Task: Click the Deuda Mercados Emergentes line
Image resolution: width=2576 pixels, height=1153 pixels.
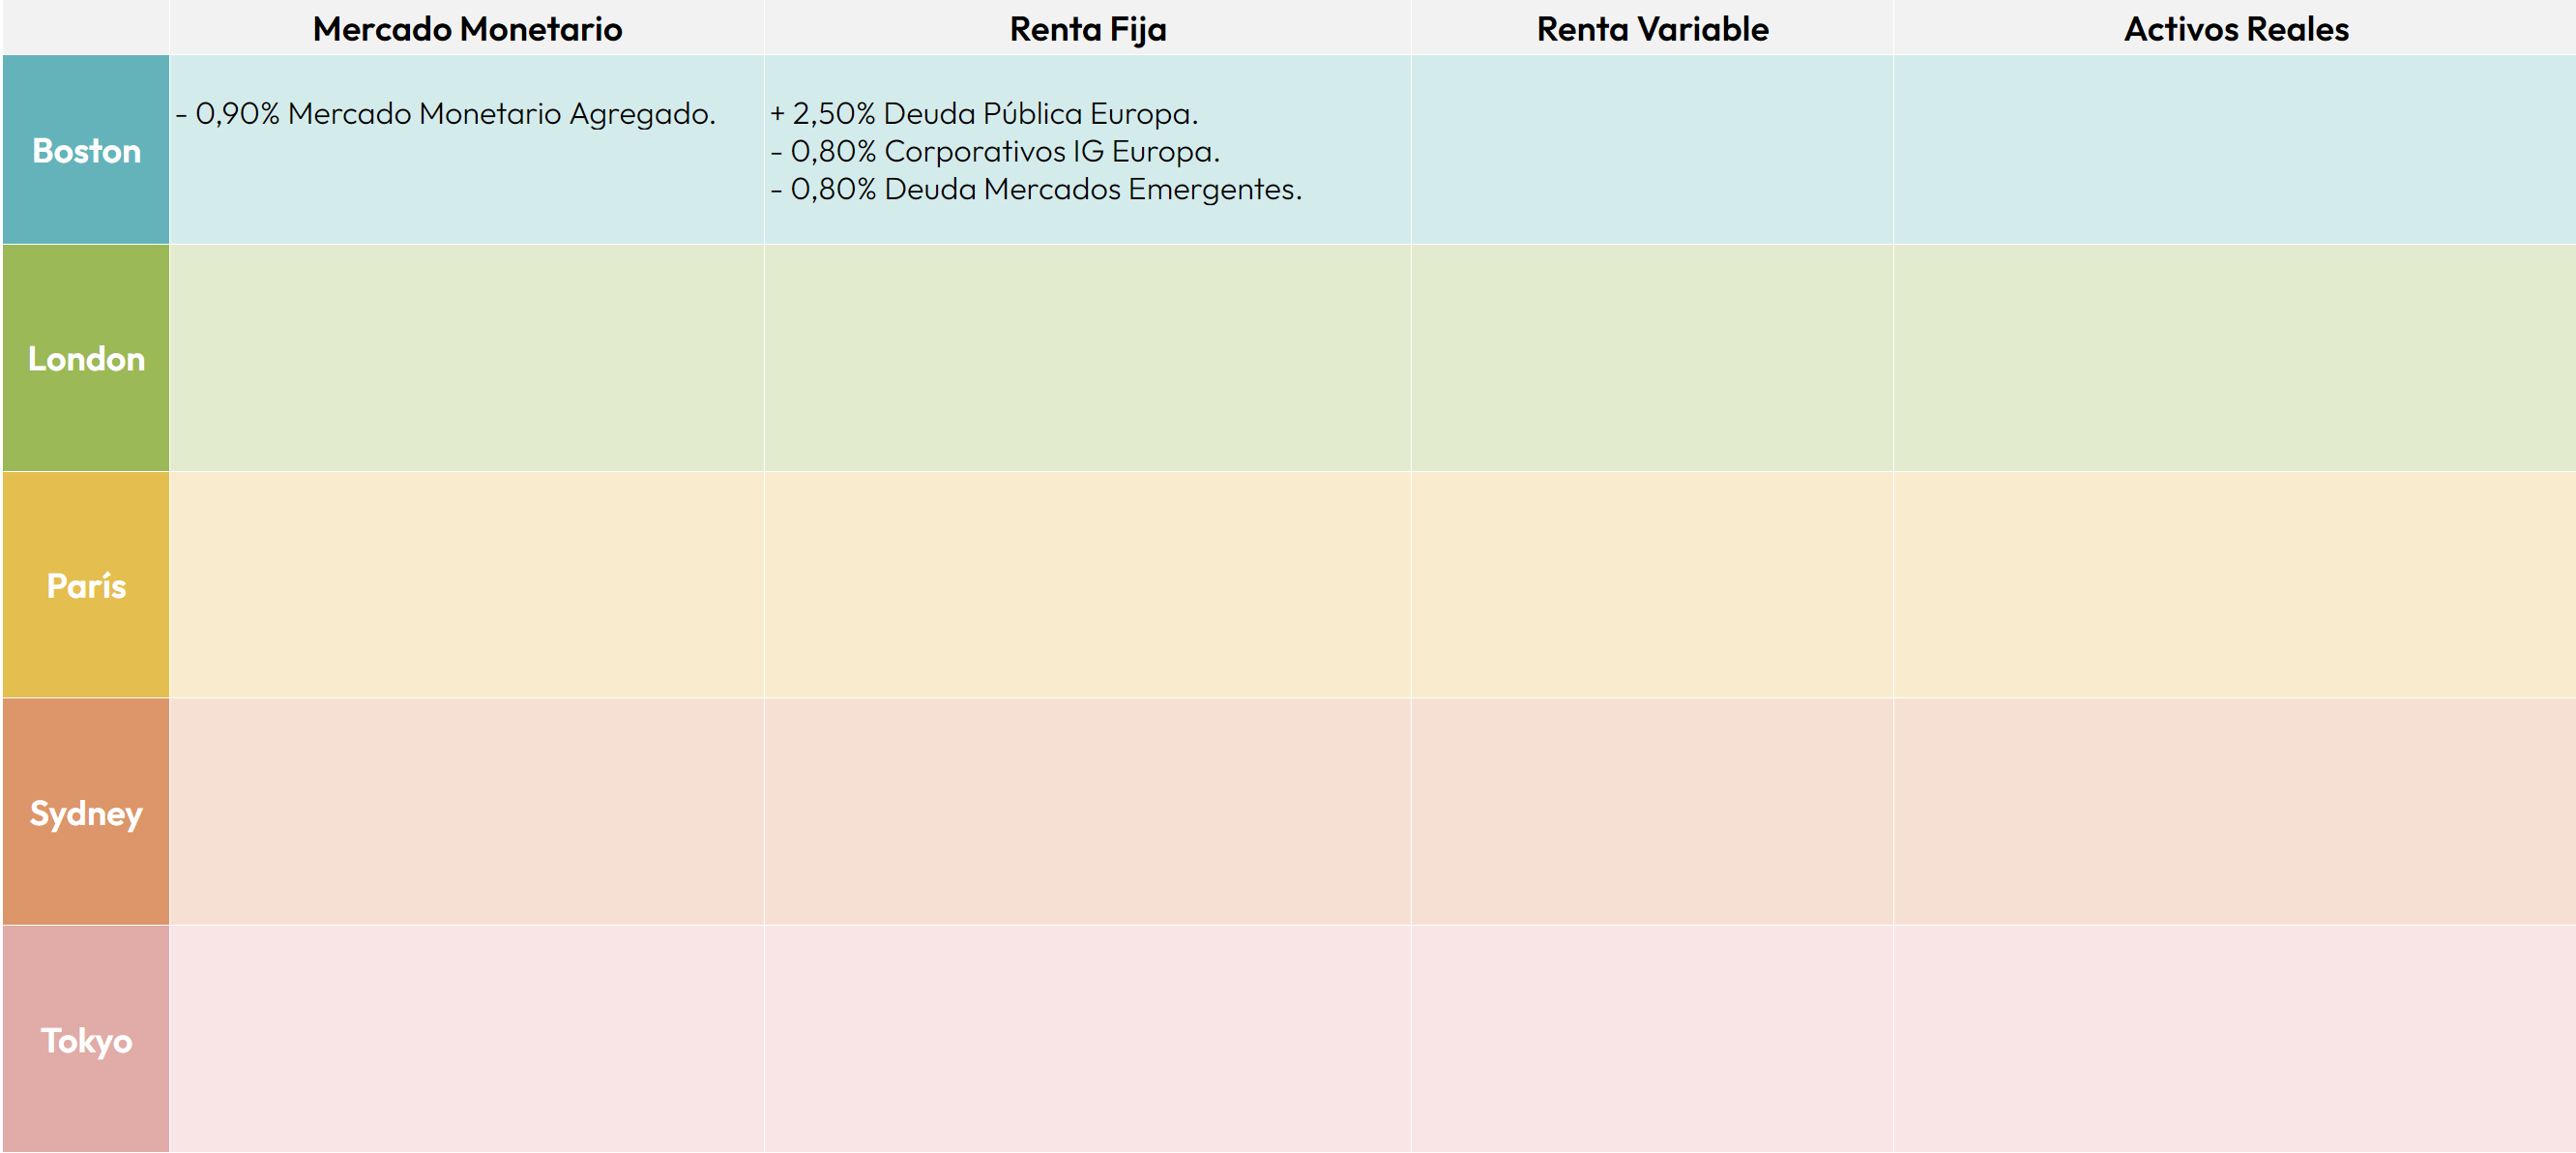Action: point(1036,189)
